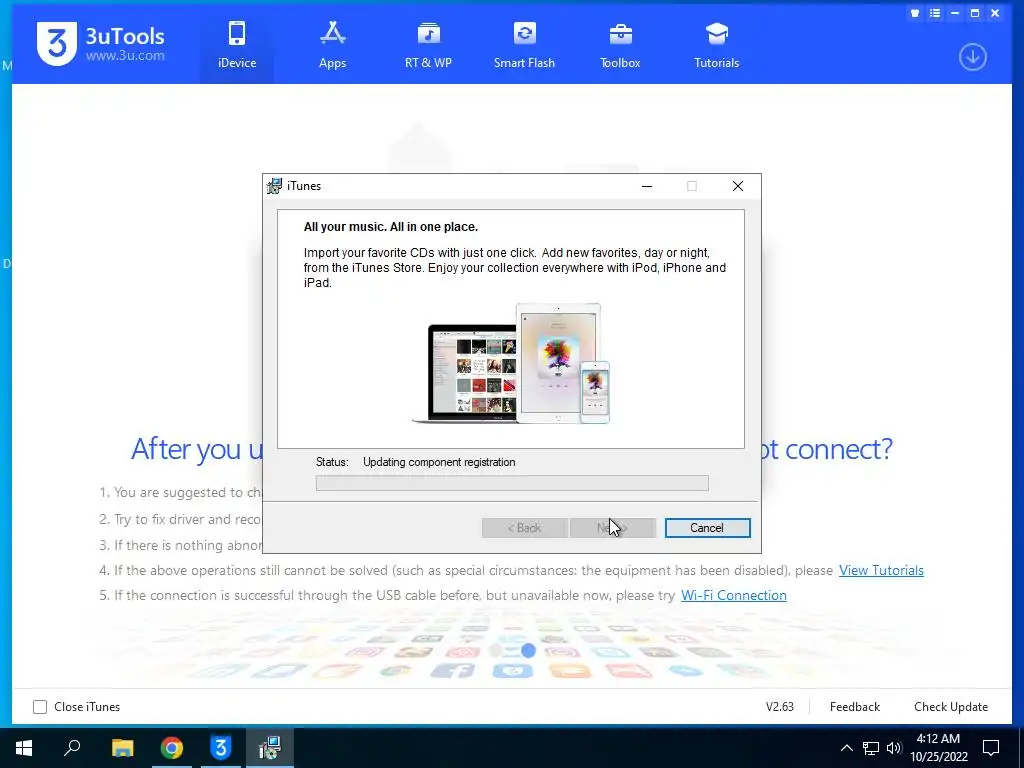
Task: Open the Windows notification center
Action: click(991, 748)
